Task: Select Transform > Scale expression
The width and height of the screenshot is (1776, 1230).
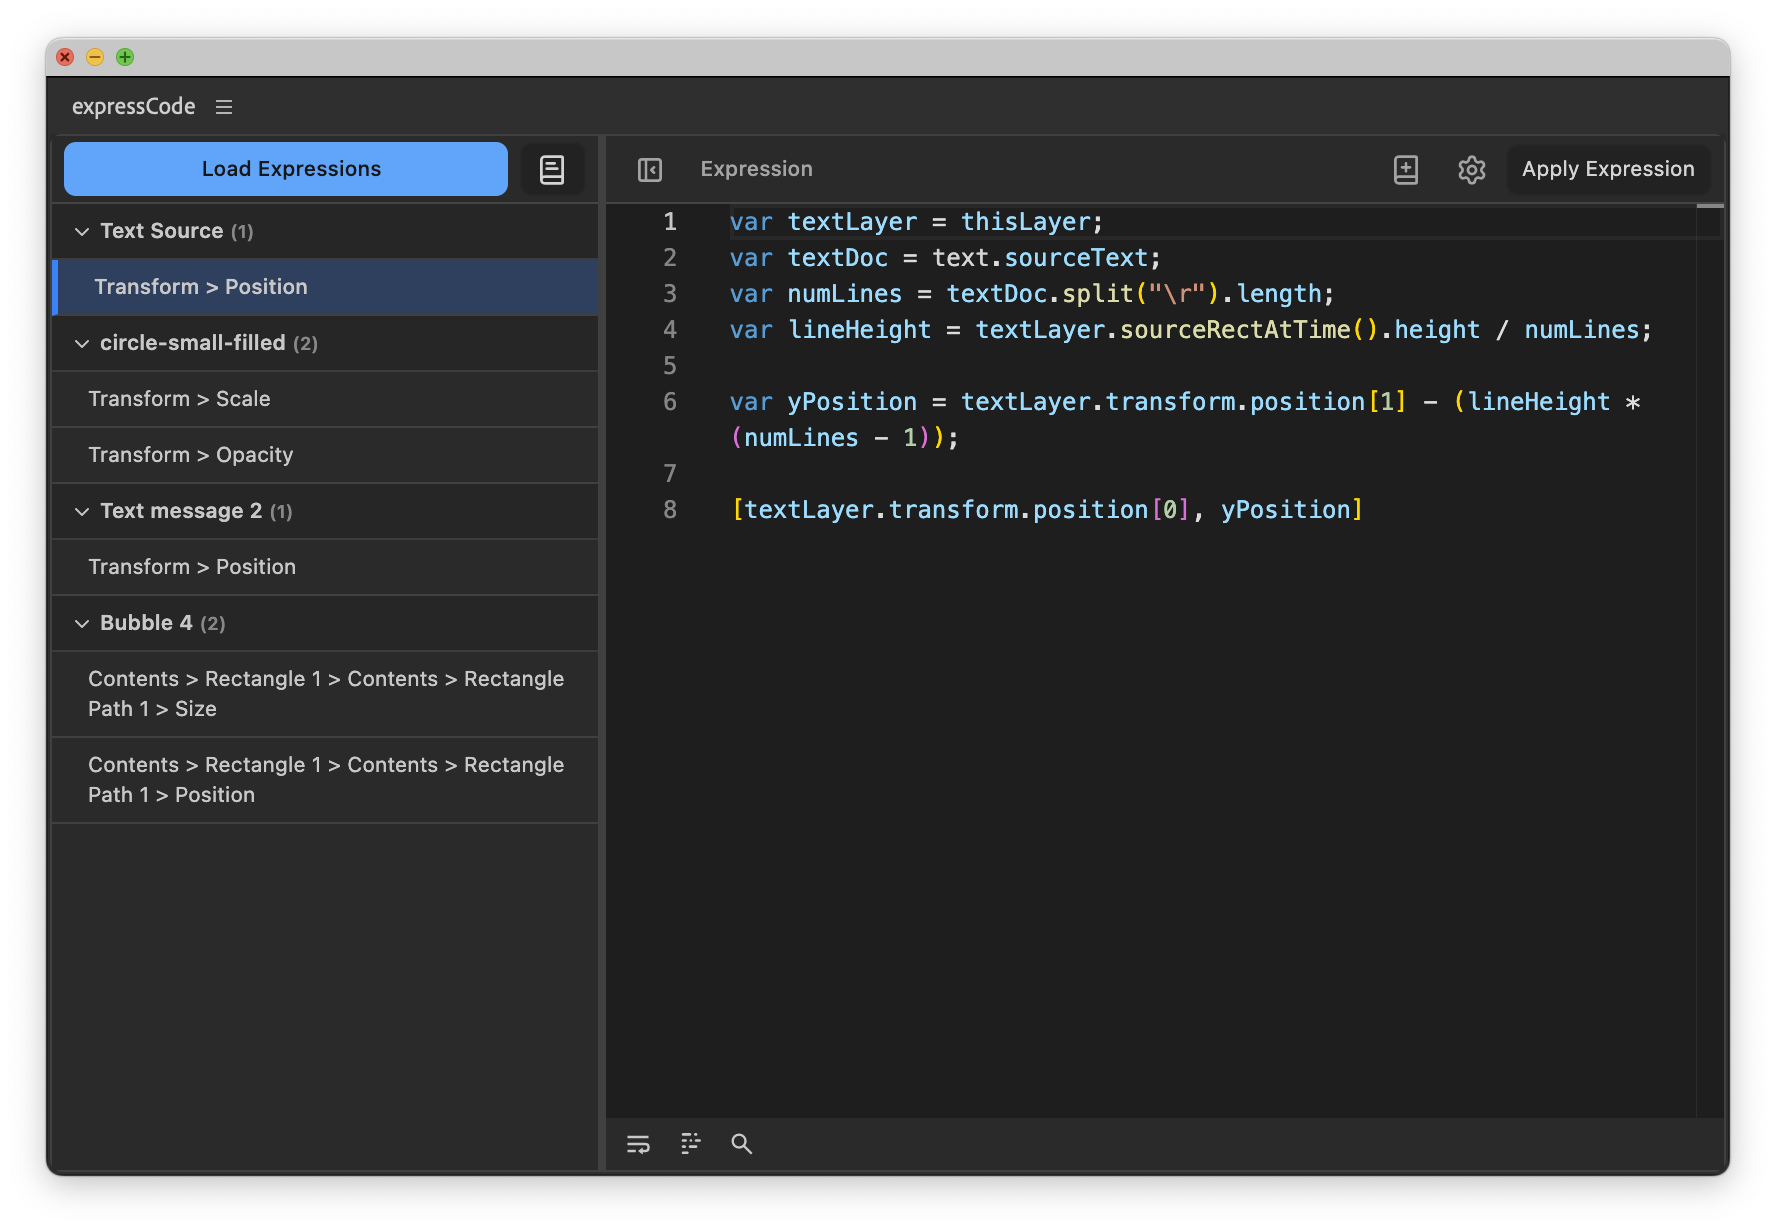Action: coord(180,399)
